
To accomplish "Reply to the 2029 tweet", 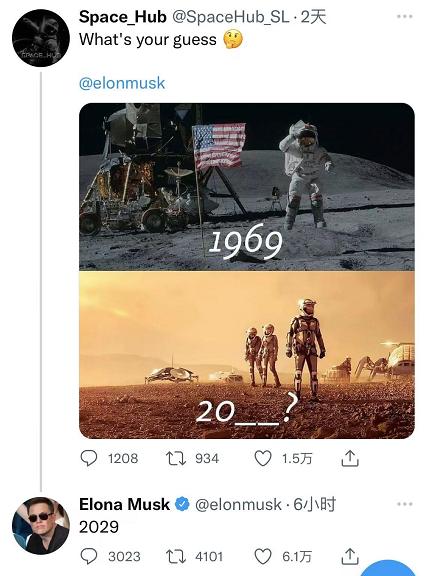I will pos(88,556).
